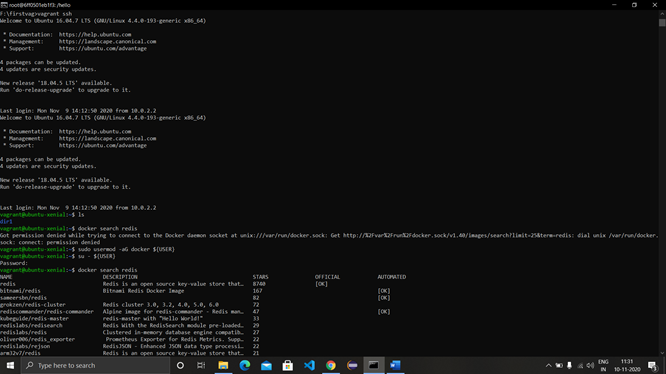
Task: Click the DESCRIPTION column header
Action: pos(120,277)
